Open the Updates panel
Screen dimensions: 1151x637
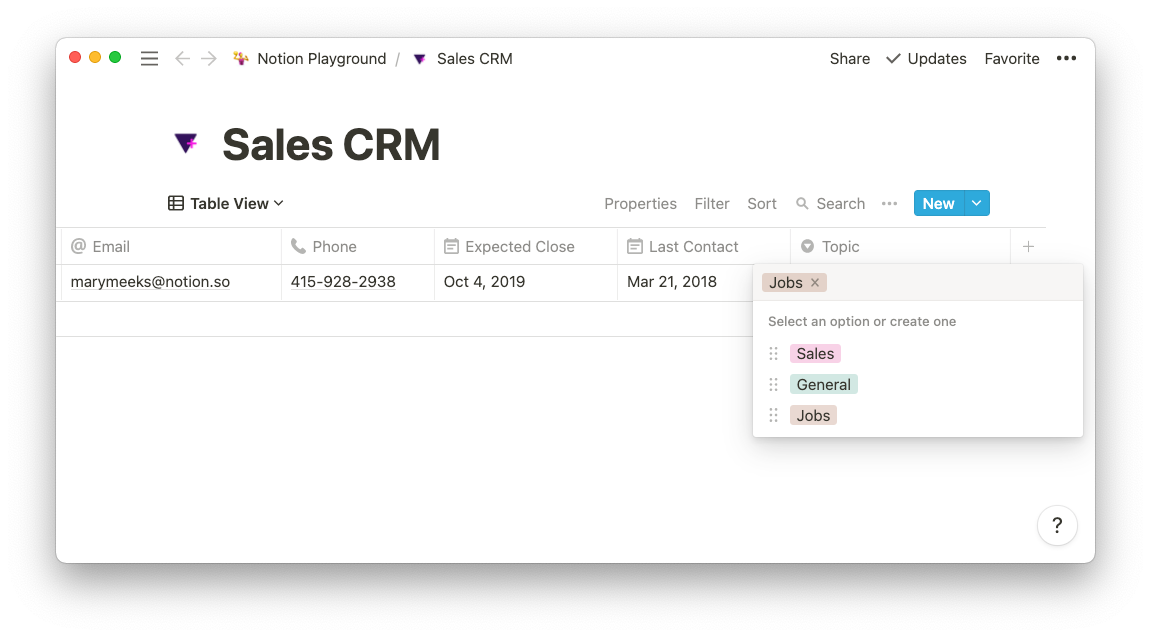pyautogui.click(x=937, y=59)
